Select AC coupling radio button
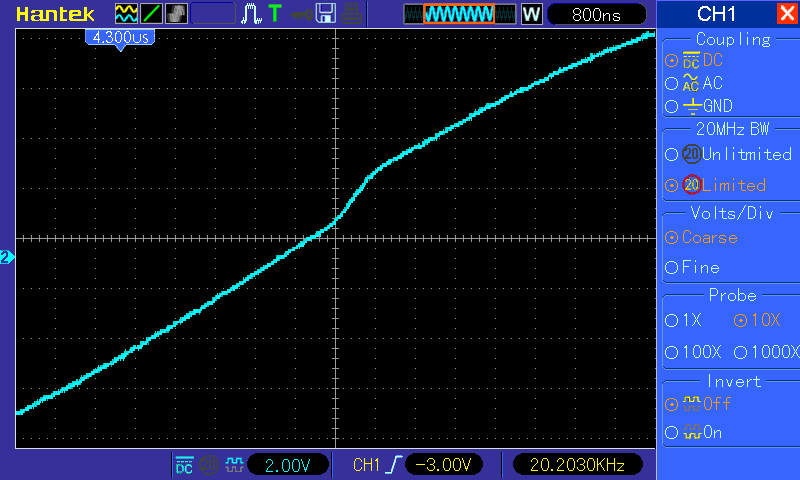Viewport: 800px width, 480px height. coord(671,83)
